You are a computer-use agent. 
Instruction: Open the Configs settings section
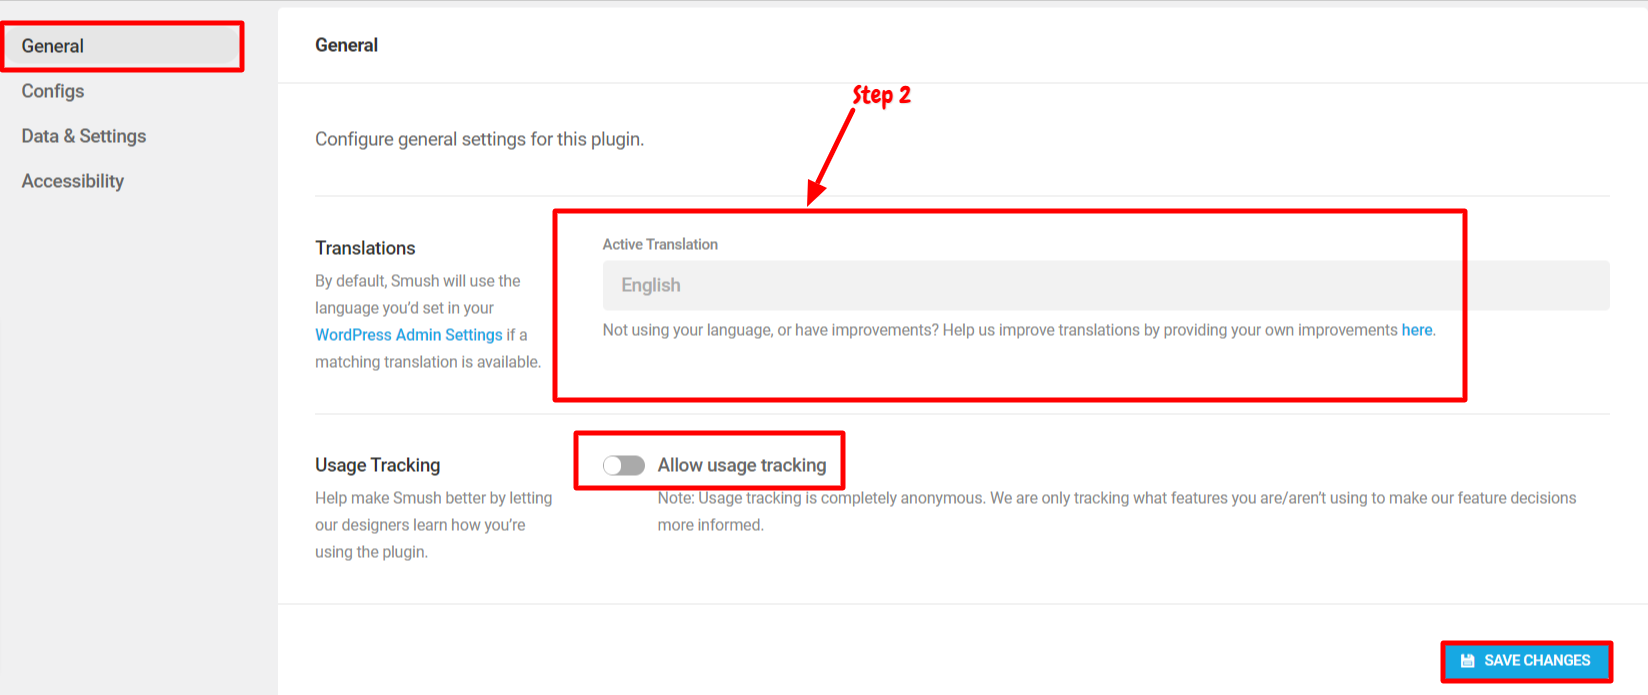(53, 91)
